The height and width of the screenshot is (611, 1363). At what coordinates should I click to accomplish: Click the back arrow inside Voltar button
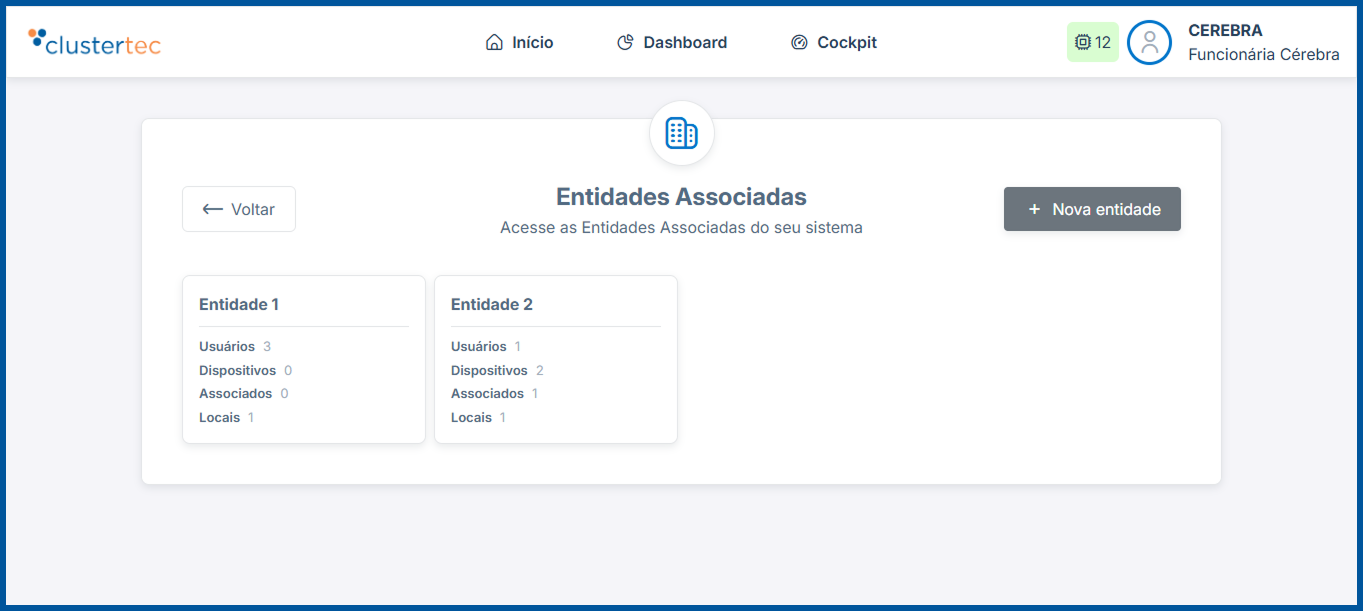click(x=212, y=208)
